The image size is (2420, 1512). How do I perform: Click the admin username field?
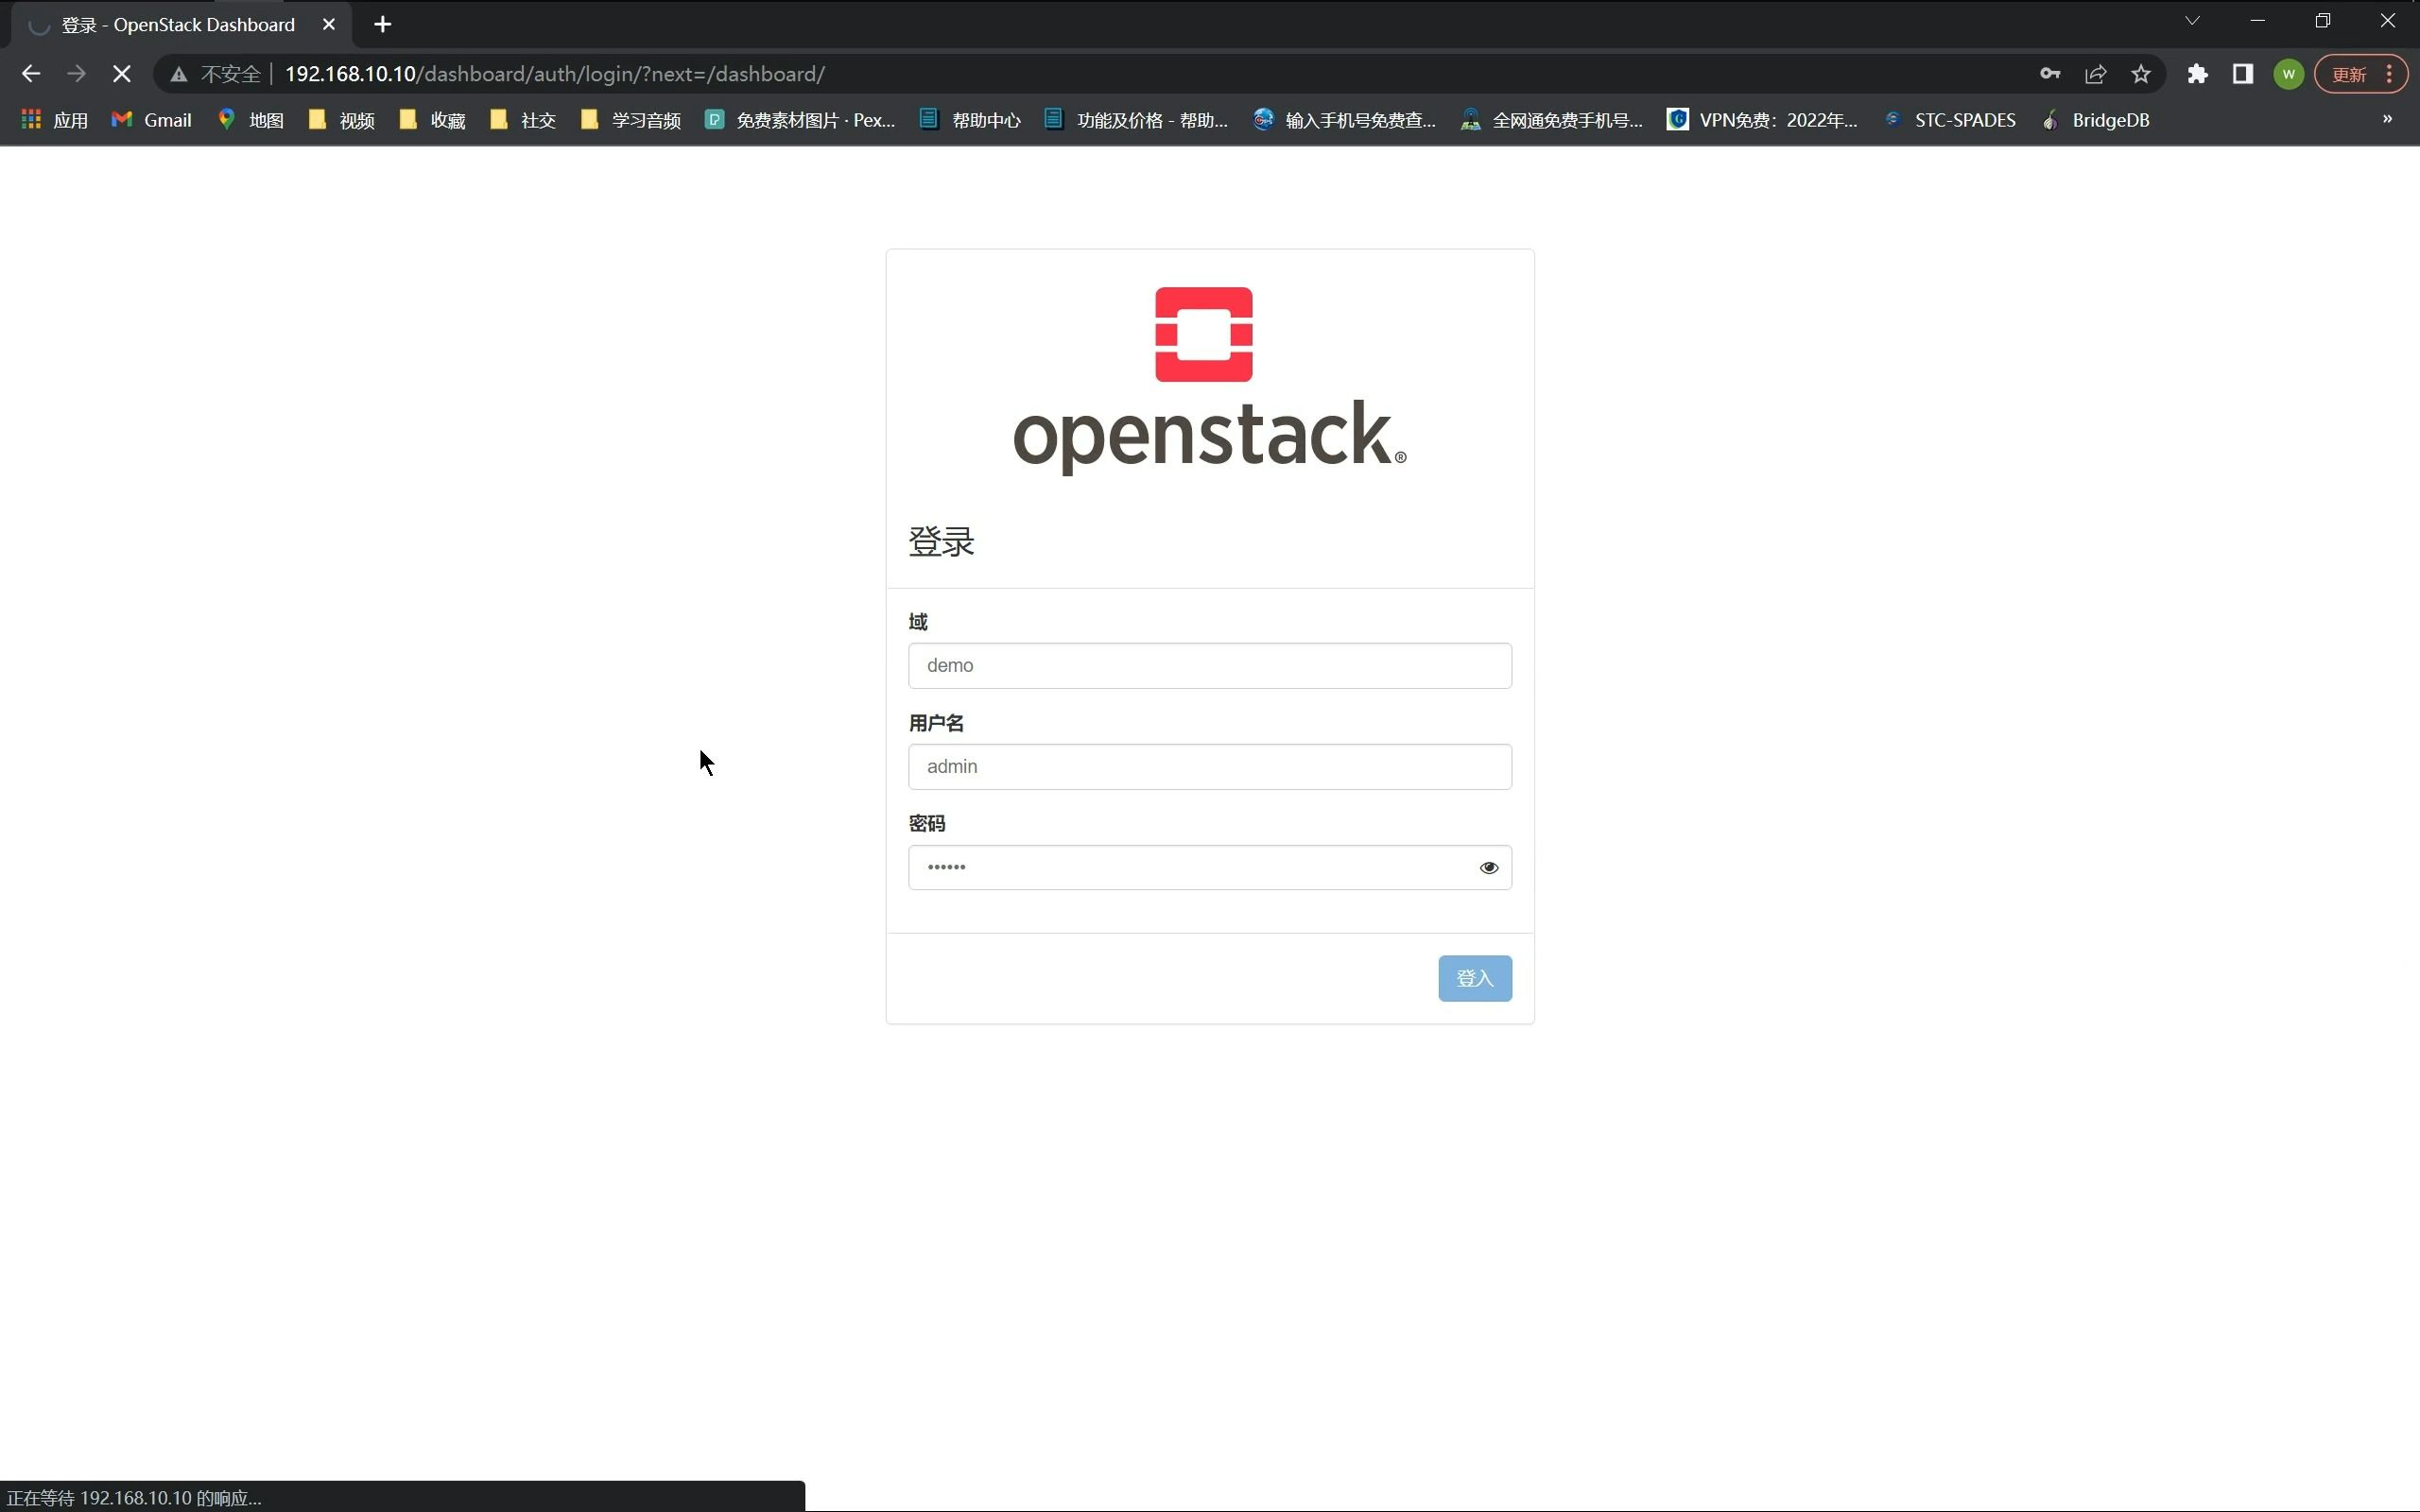tap(1208, 766)
